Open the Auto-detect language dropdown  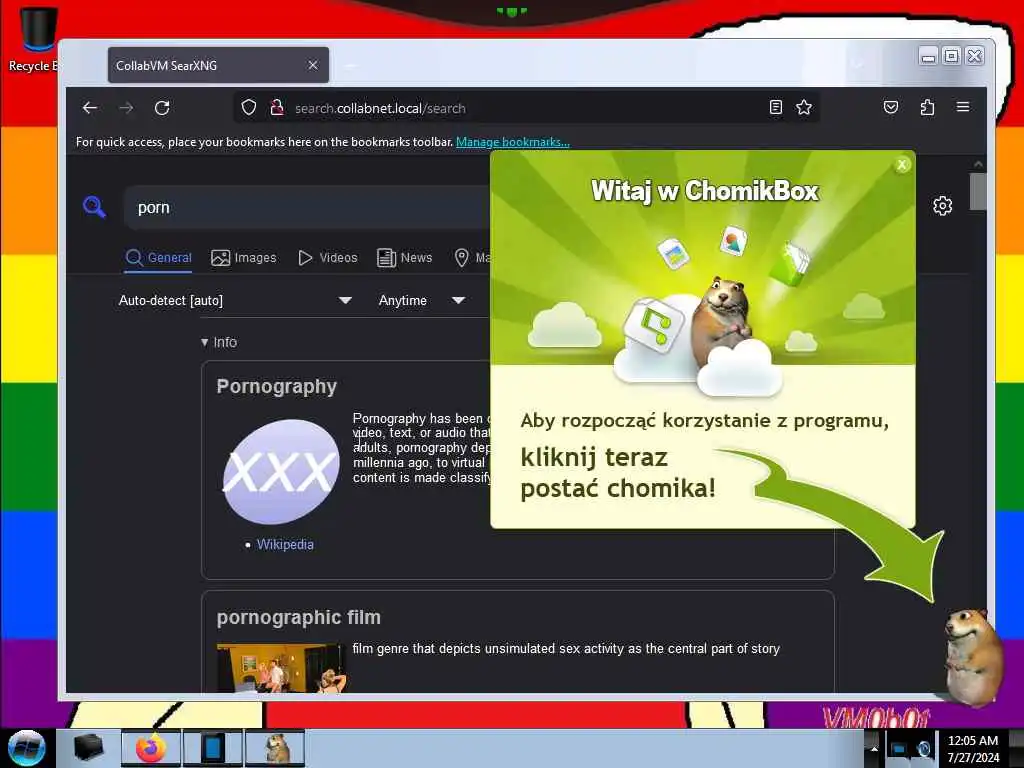click(235, 300)
